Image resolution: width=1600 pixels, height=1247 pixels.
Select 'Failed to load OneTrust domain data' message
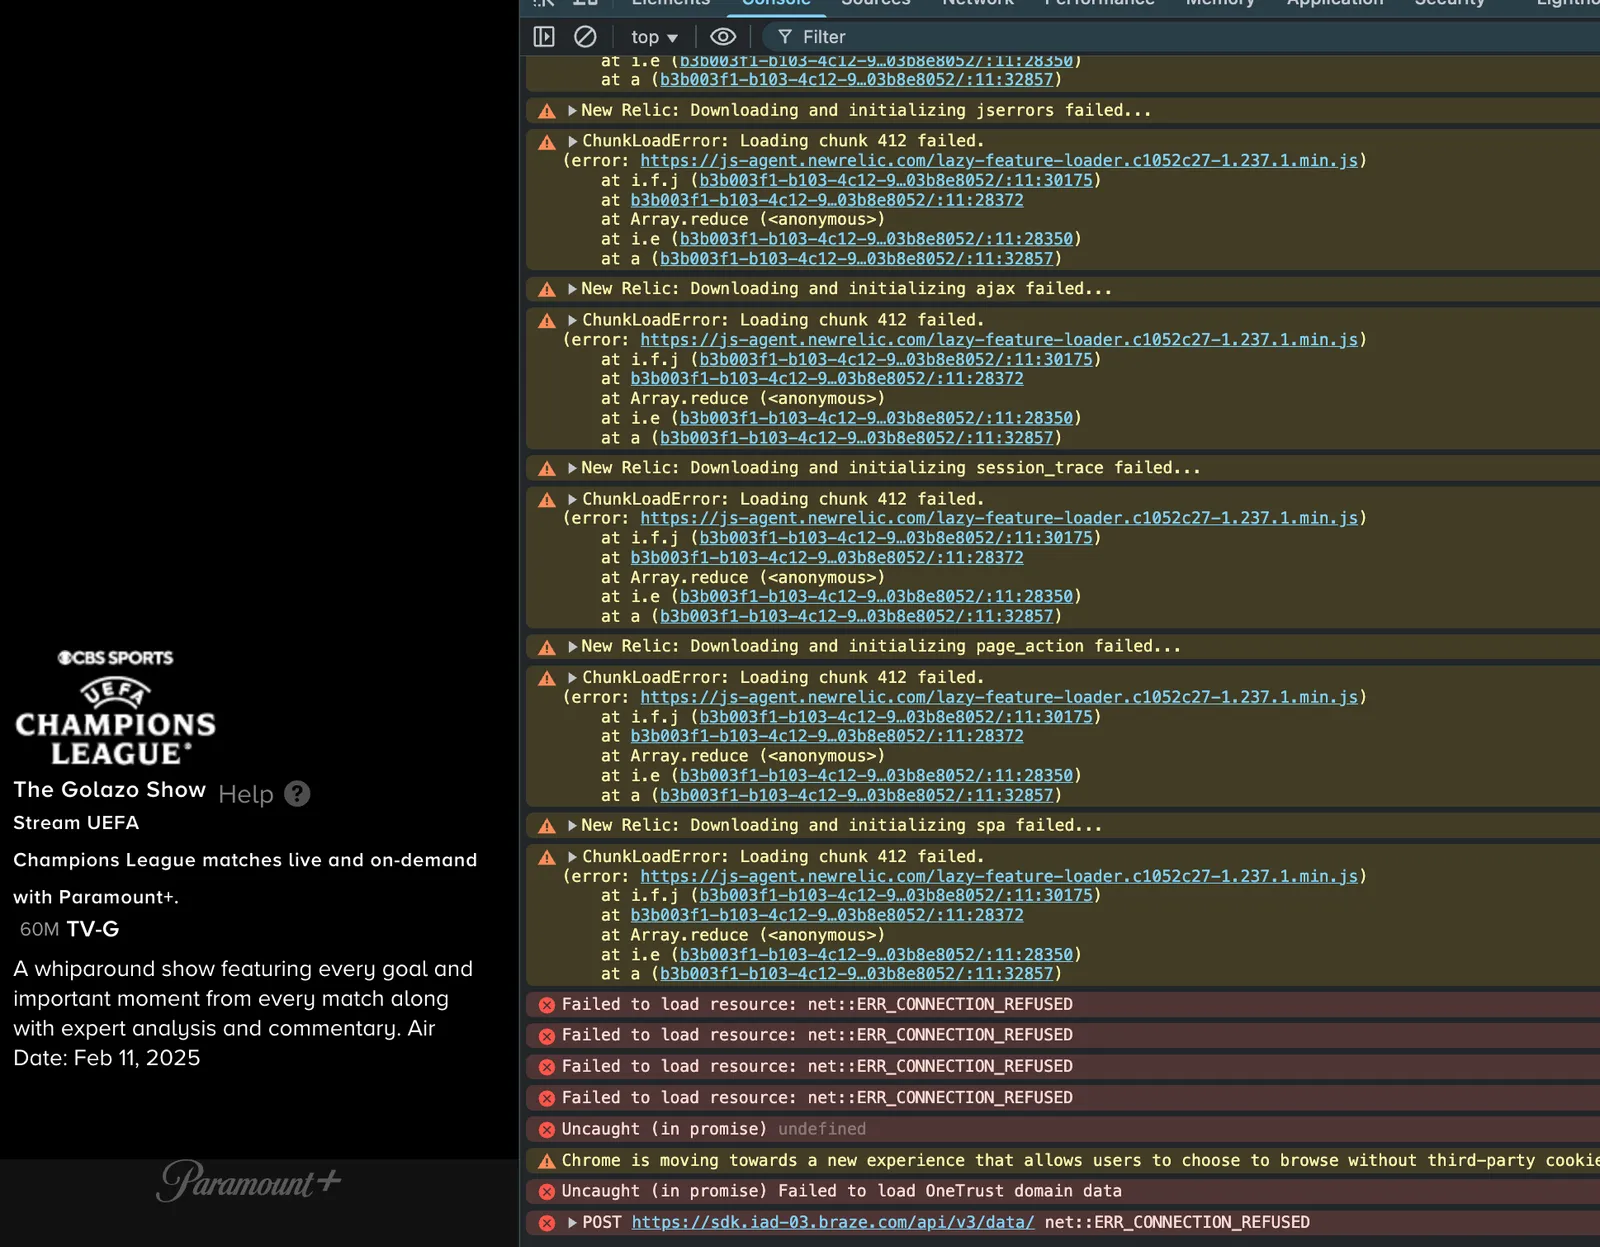coord(950,1191)
